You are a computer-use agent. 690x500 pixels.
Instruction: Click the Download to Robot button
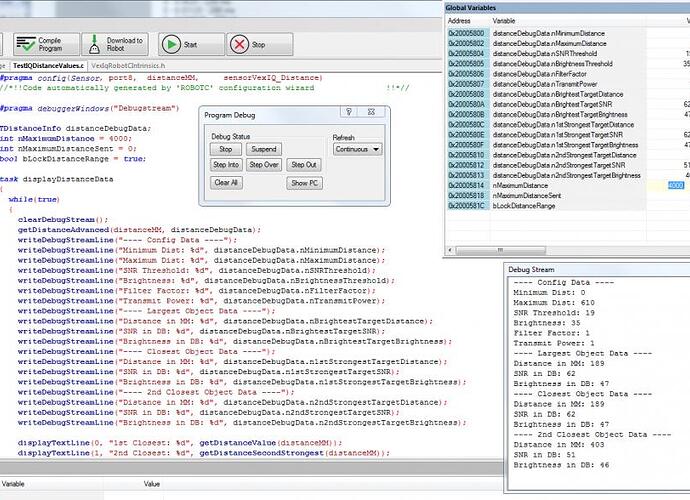click(x=115, y=44)
